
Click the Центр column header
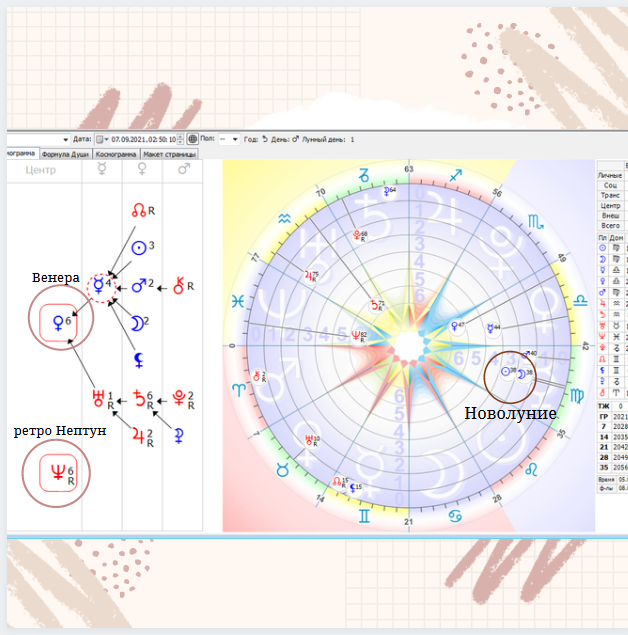(x=40, y=170)
